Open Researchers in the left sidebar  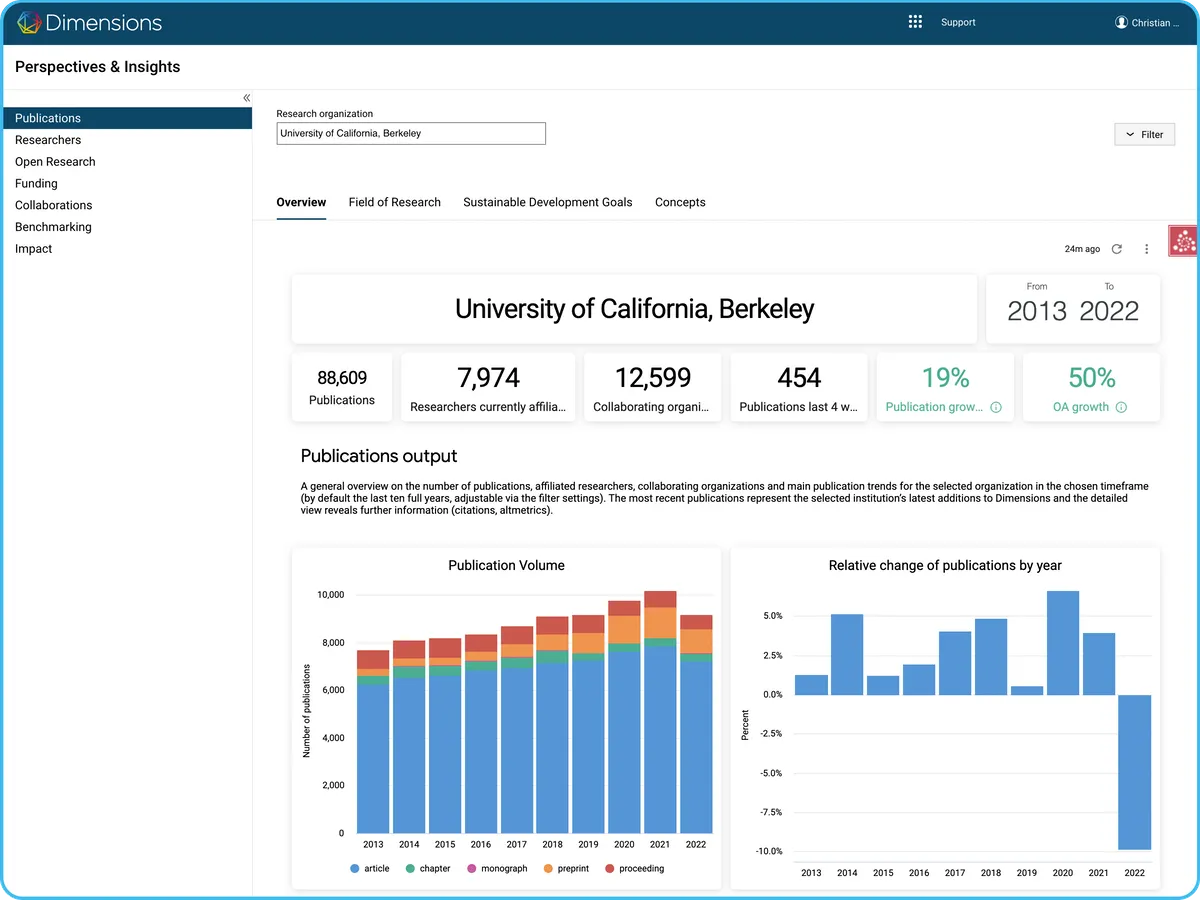tap(48, 140)
